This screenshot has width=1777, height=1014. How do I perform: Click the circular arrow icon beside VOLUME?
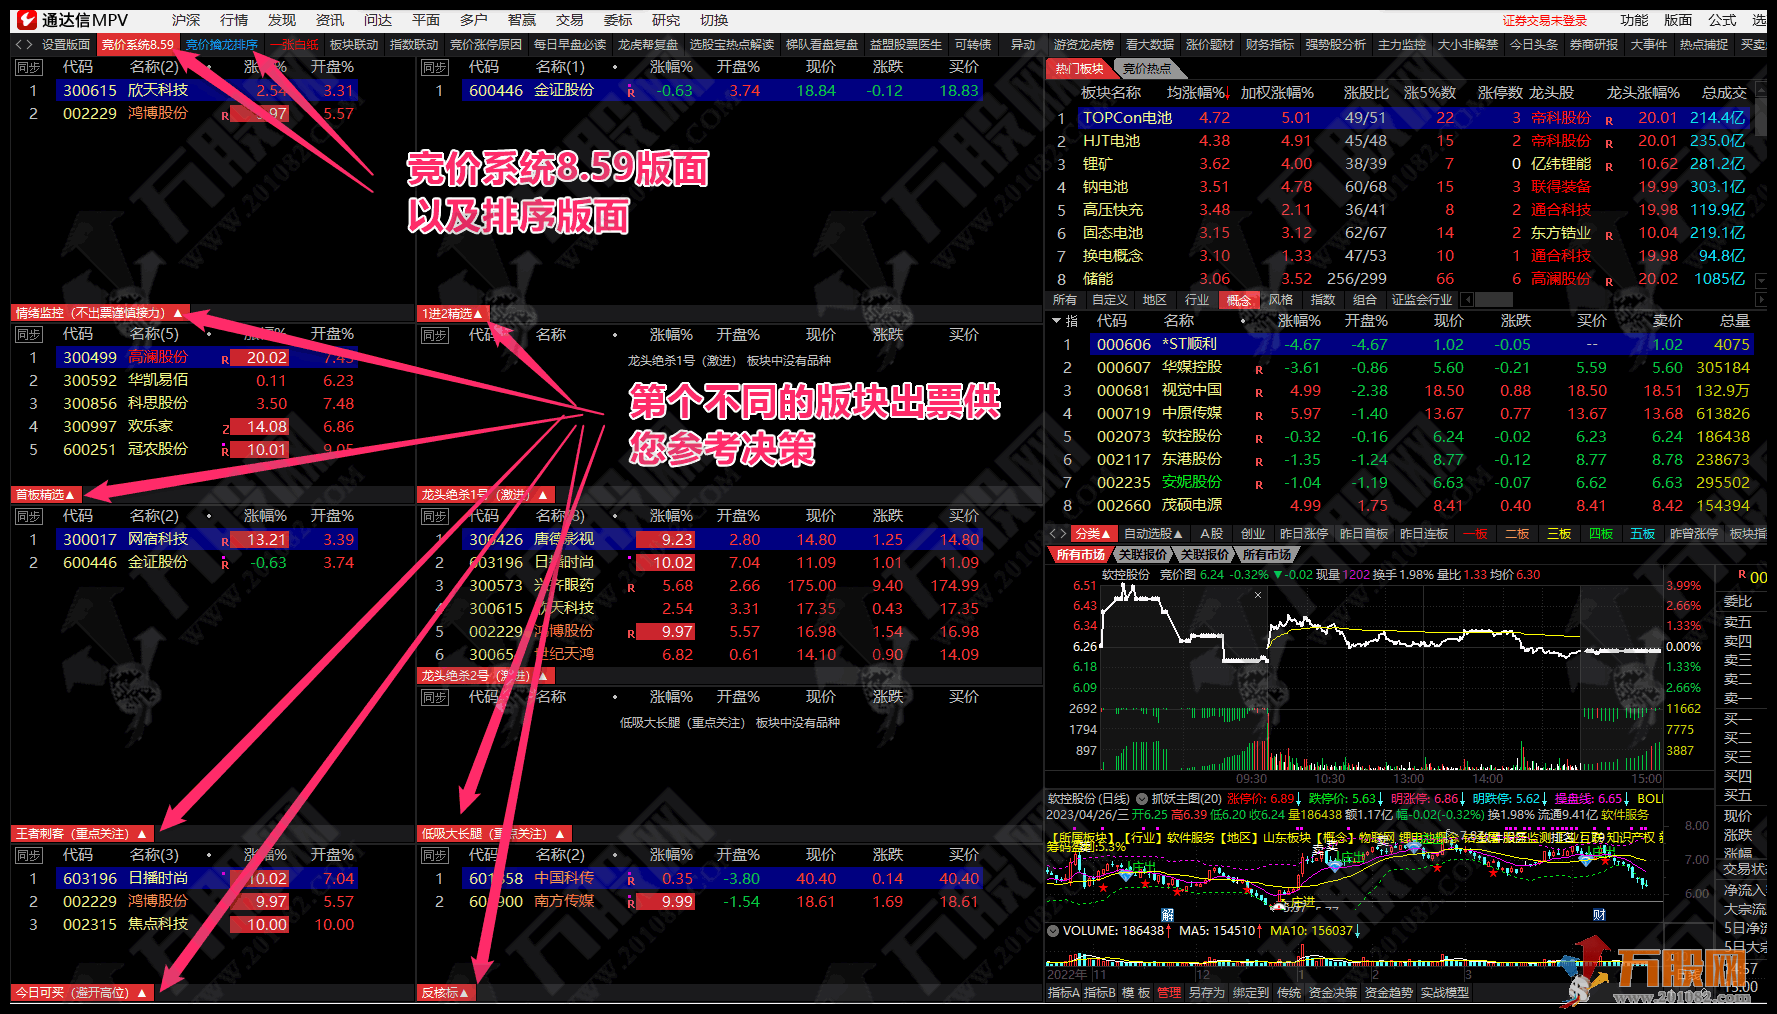(1053, 931)
